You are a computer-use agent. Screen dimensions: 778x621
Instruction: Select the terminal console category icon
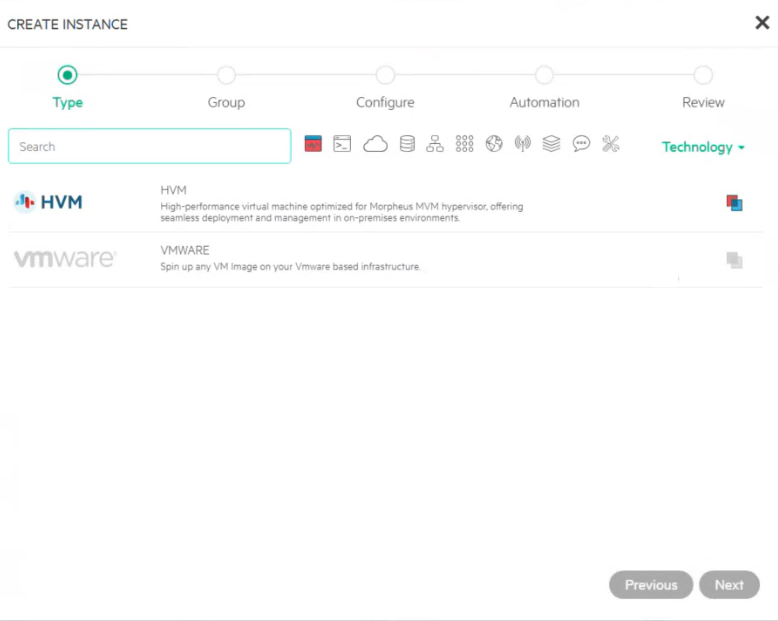(x=342, y=144)
